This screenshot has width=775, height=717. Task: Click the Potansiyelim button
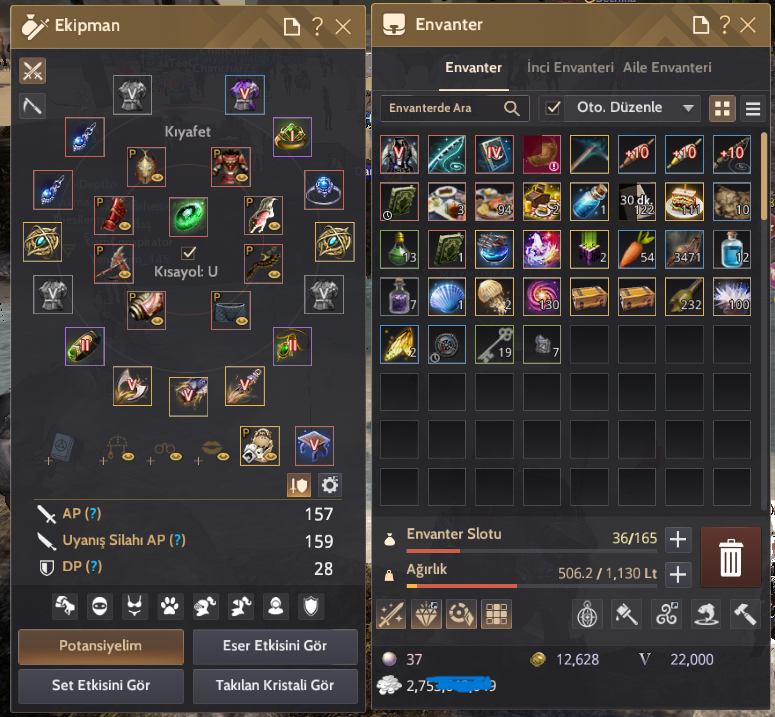101,646
